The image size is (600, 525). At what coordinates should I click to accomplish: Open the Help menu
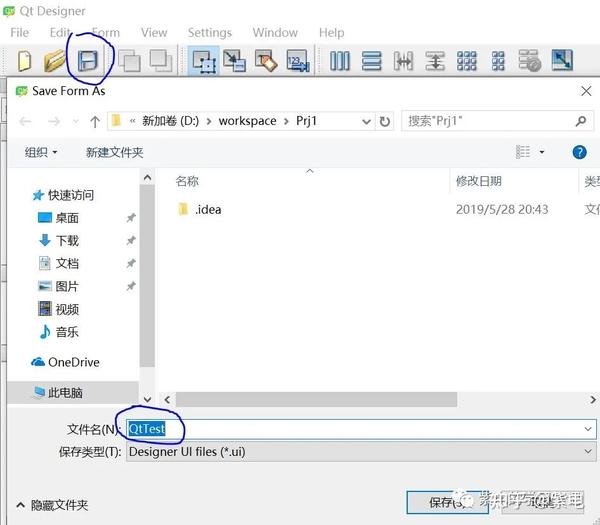click(x=331, y=33)
